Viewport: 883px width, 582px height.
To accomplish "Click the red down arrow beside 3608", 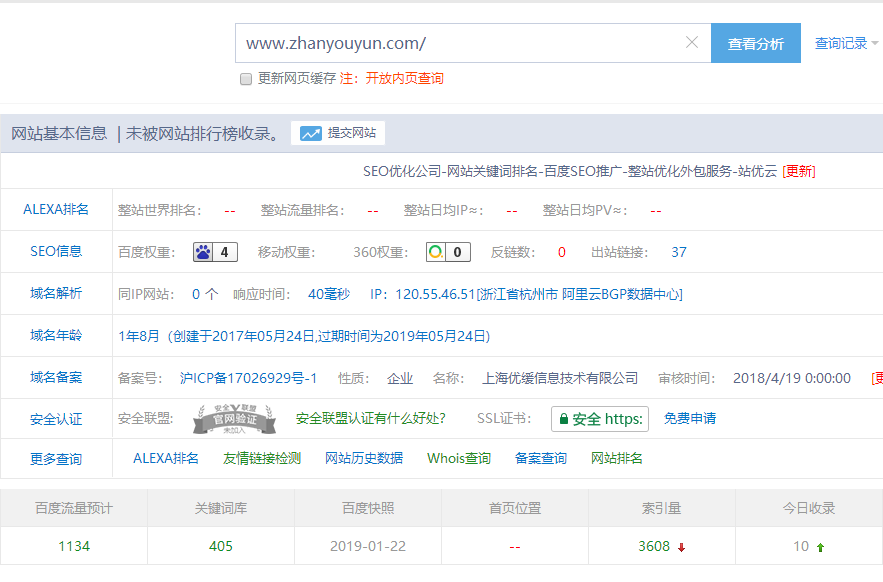I will (x=681, y=547).
